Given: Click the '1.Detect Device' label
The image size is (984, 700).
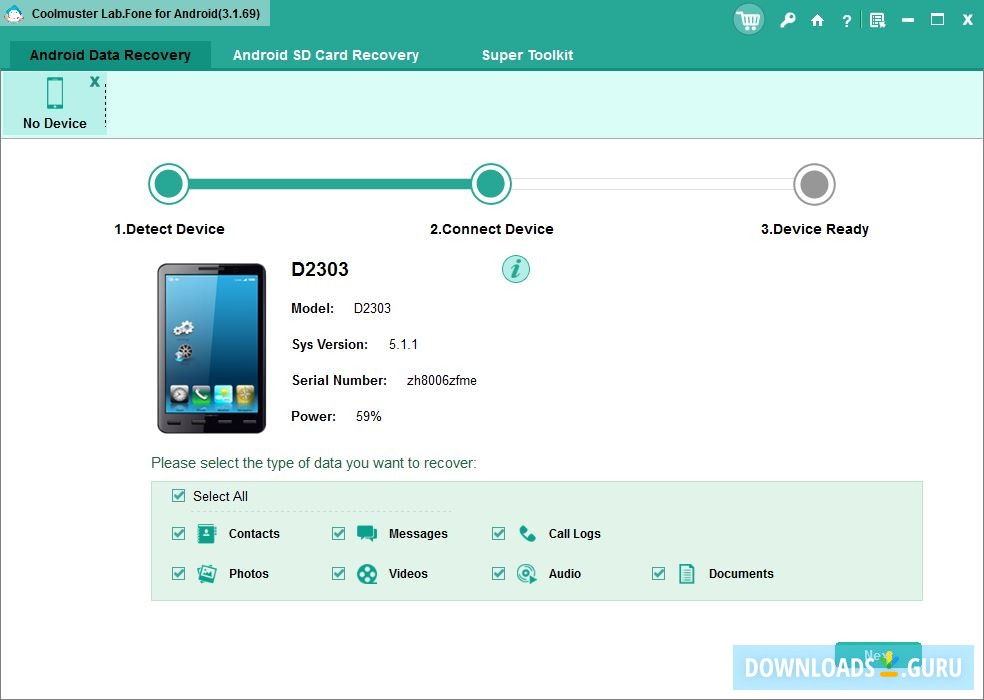Looking at the screenshot, I should tap(169, 229).
